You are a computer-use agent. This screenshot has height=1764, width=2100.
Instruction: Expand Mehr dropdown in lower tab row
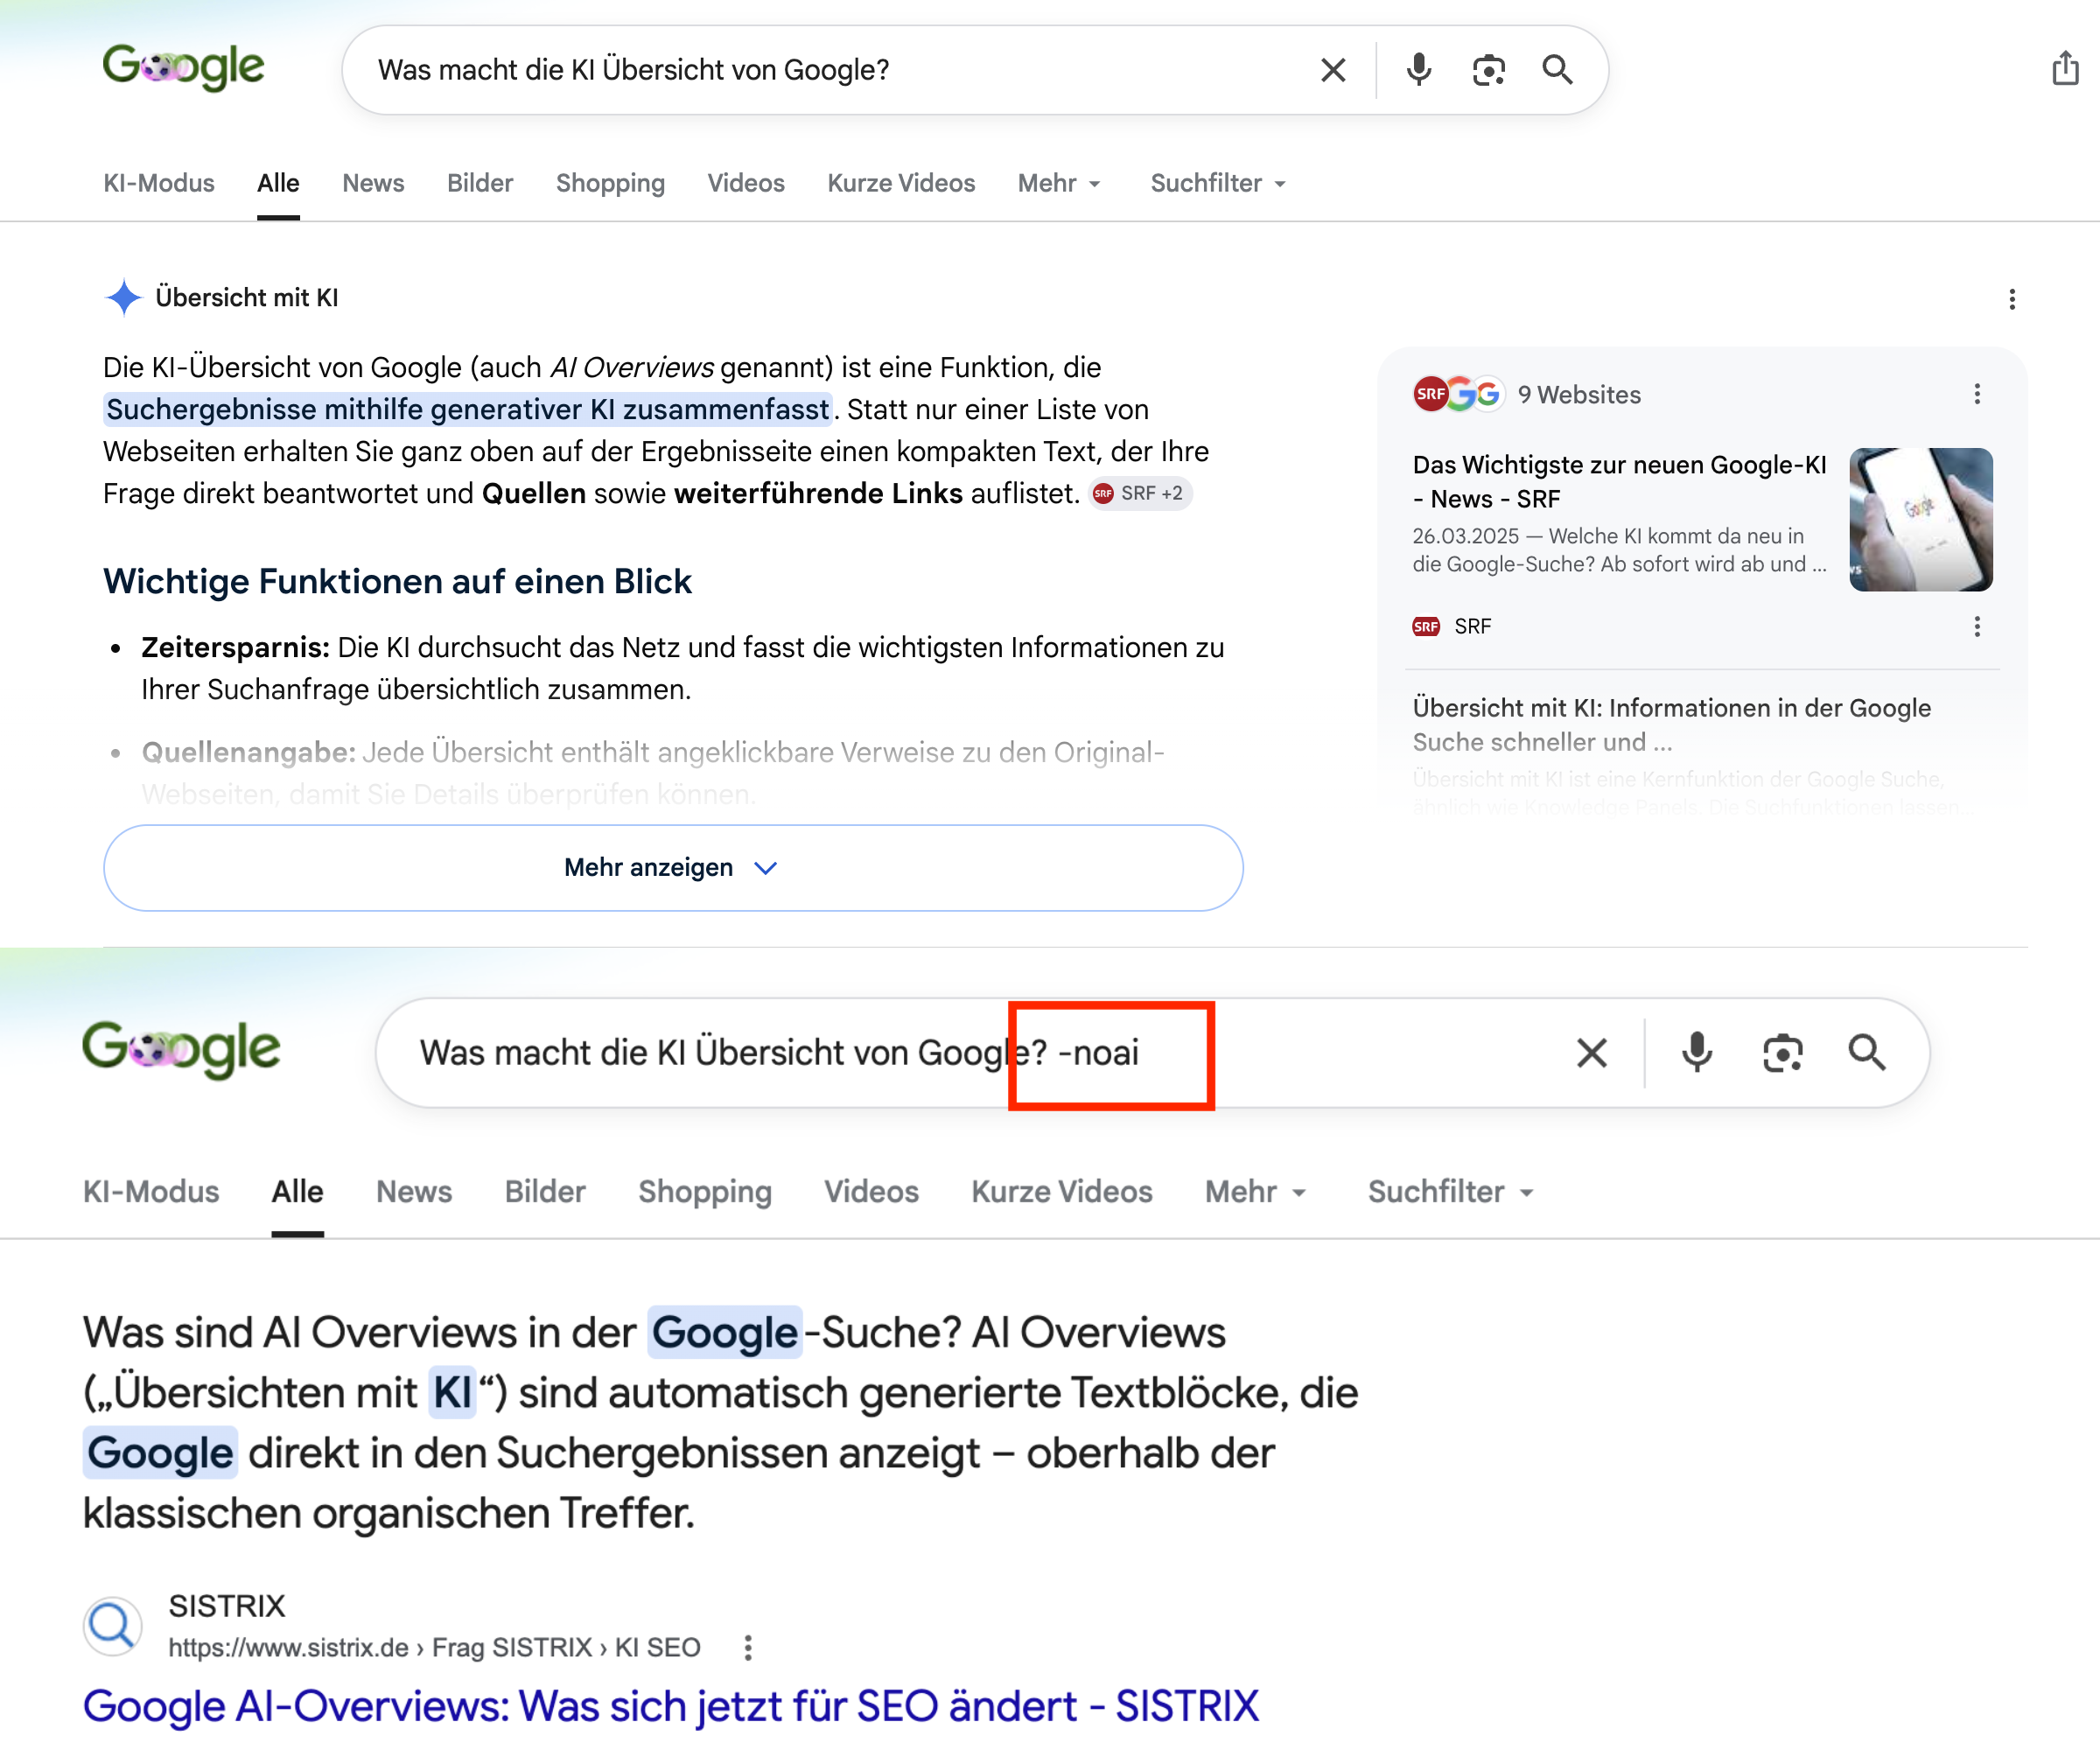tap(1256, 1192)
